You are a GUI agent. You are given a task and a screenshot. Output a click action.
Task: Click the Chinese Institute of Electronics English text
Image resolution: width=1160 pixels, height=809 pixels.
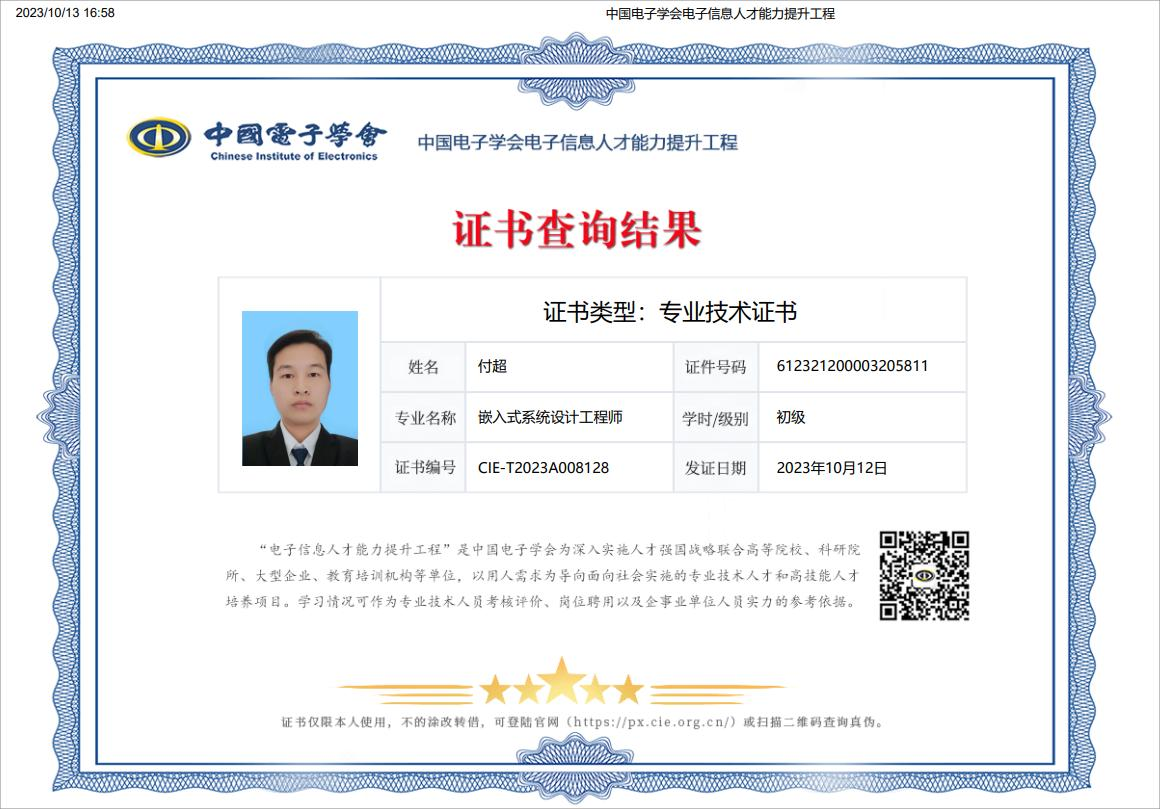pos(294,156)
